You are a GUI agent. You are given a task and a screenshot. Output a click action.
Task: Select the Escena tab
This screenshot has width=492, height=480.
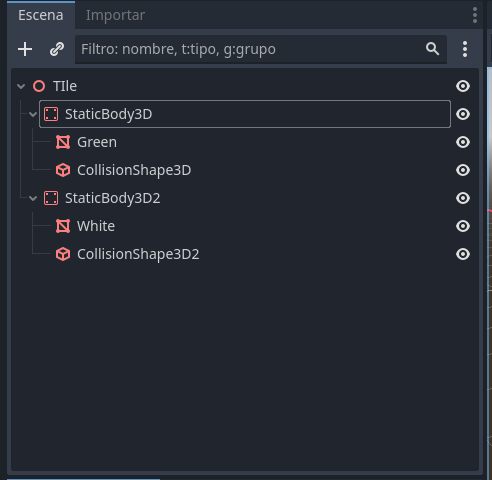click(x=41, y=15)
